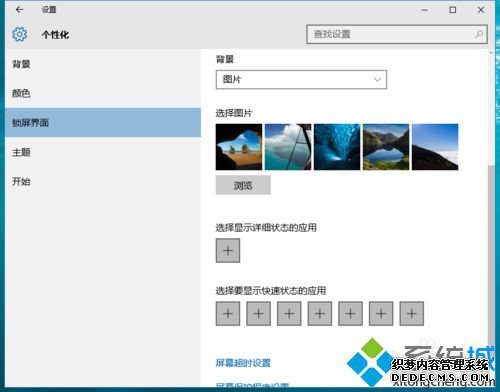The height and width of the screenshot is (392, 500).
Task: Click the fifth quick status plus button
Action: (350, 313)
